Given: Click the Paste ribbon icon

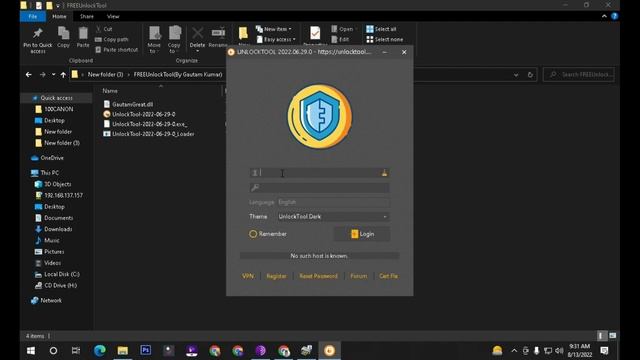Looking at the screenshot, I should click(83, 33).
